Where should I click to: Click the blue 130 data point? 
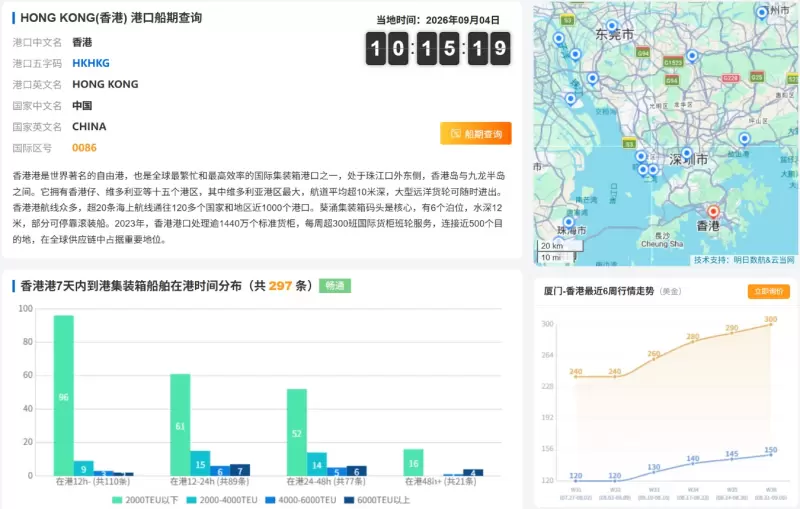pyautogui.click(x=654, y=472)
